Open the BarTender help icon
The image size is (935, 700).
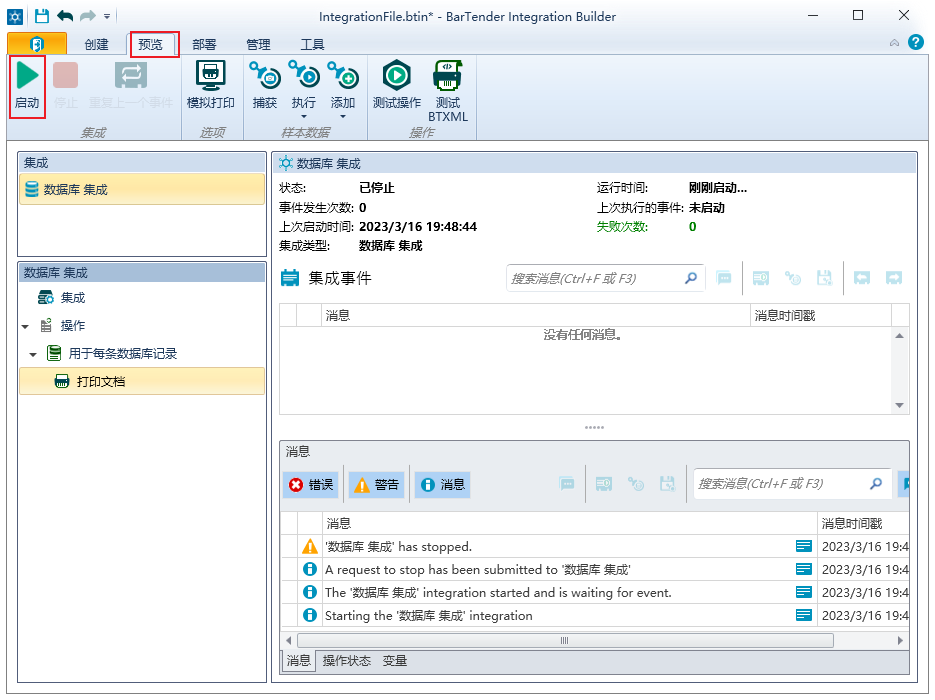917,42
